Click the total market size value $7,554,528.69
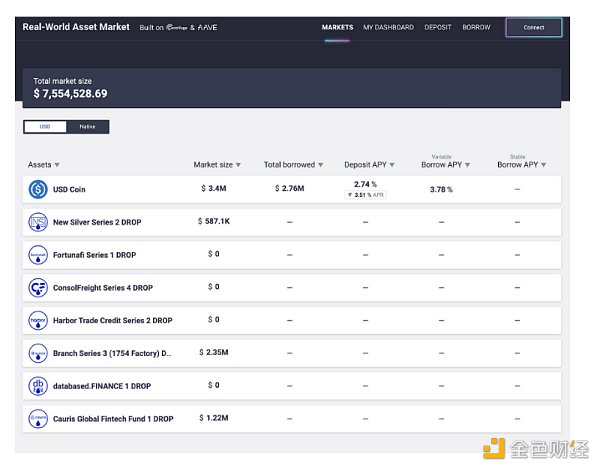 (x=70, y=93)
